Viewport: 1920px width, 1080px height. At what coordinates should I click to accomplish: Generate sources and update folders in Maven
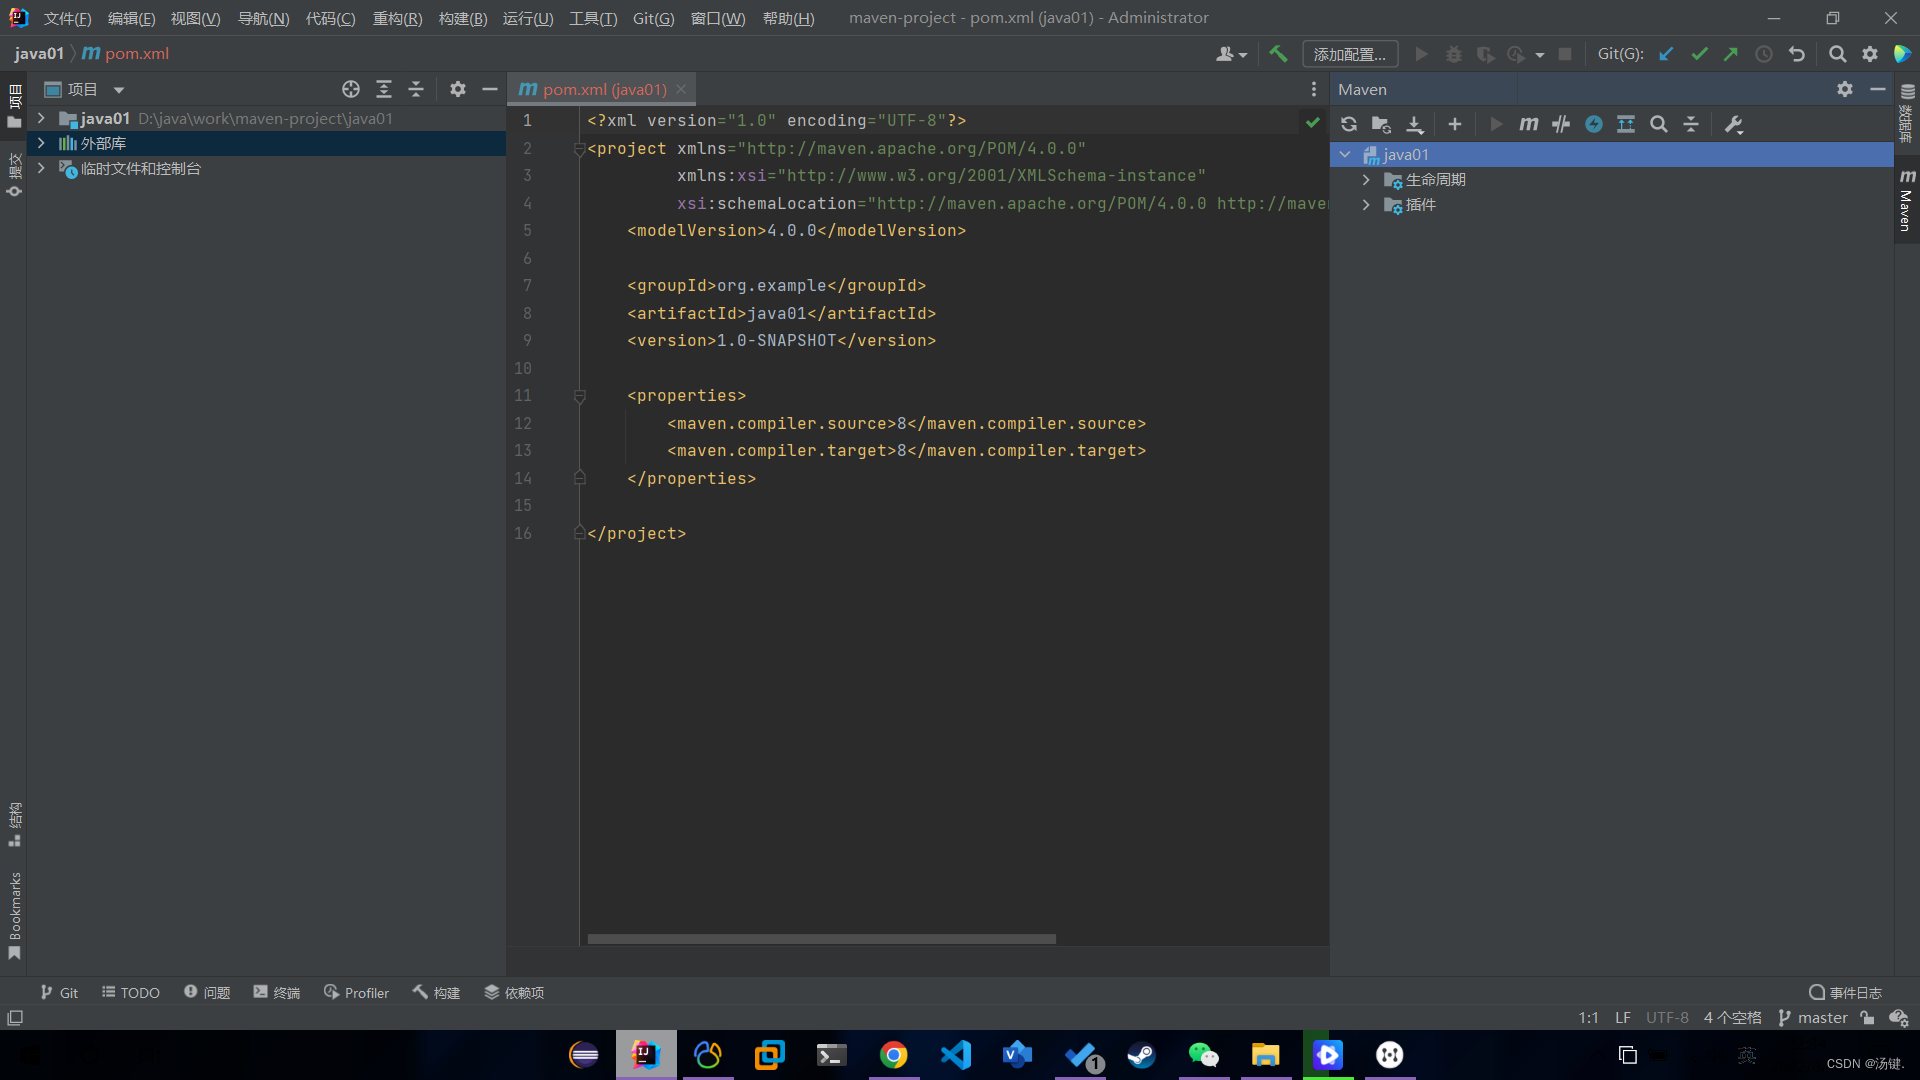click(x=1381, y=124)
